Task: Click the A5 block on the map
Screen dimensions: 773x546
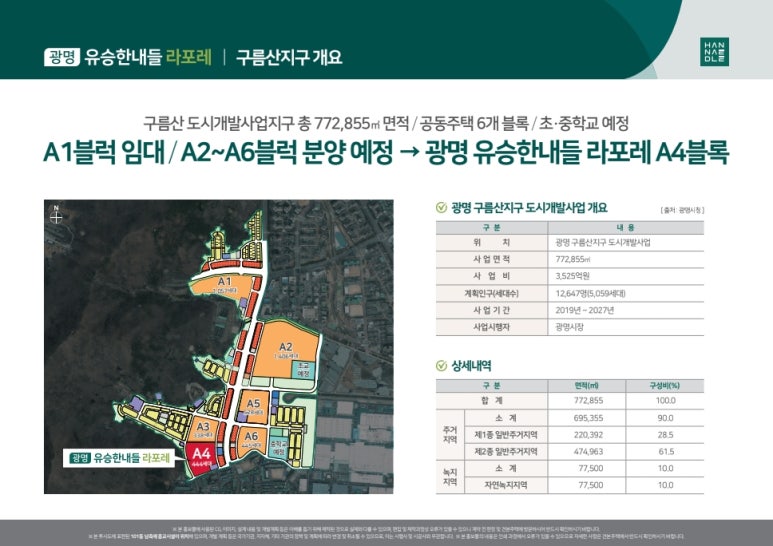Action: pos(253,406)
